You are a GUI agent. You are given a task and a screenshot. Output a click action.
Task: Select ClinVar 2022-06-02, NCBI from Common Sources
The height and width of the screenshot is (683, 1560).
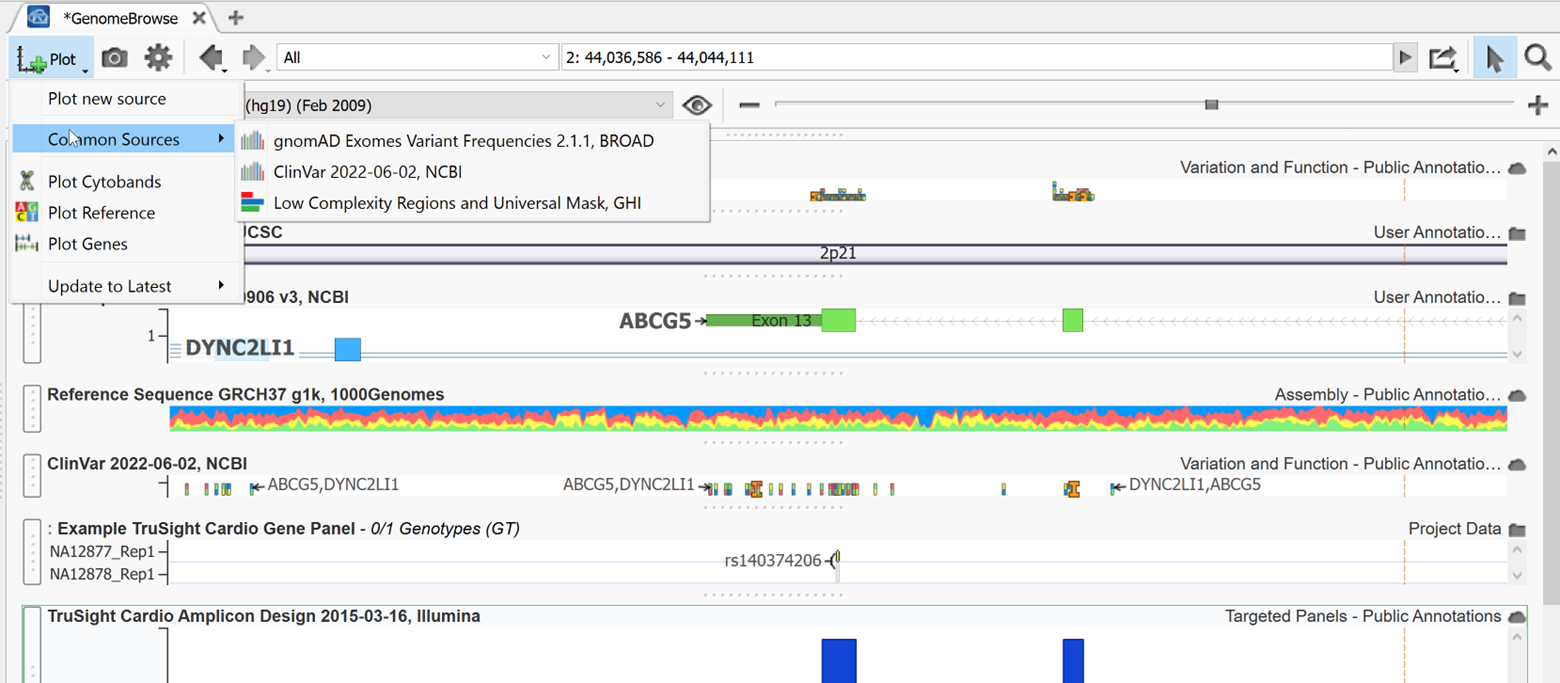[370, 171]
